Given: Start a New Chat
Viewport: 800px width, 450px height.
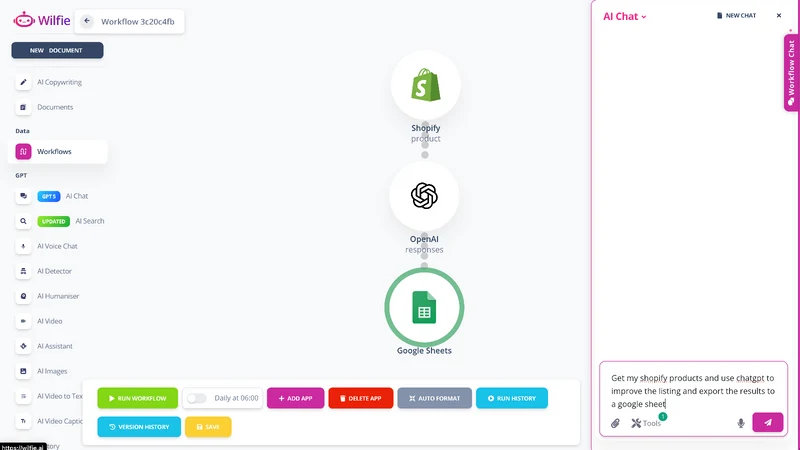Looking at the screenshot, I should pos(736,16).
